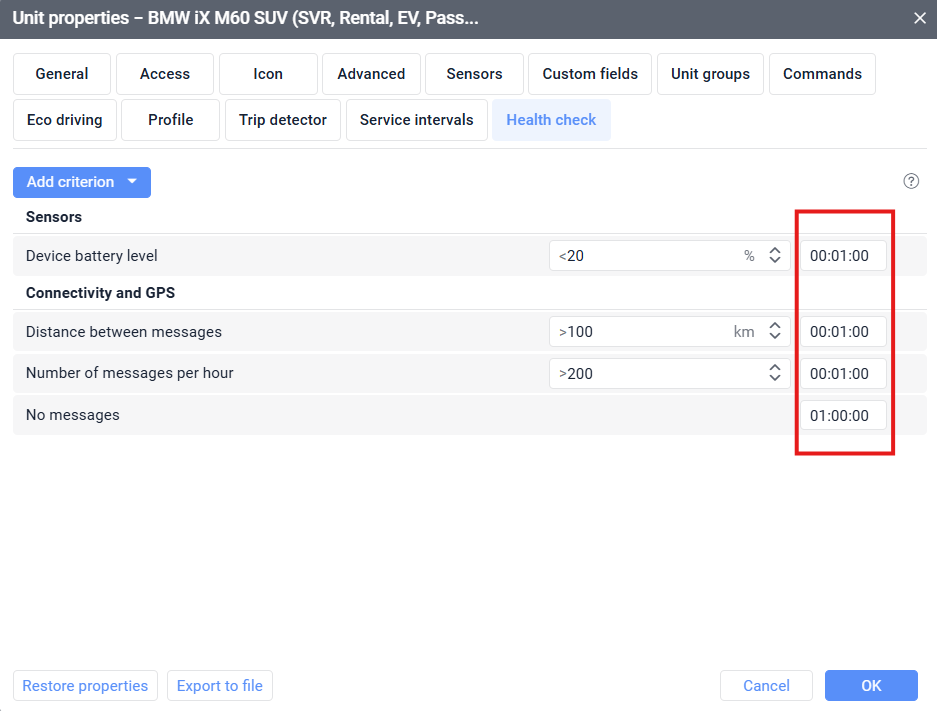The height and width of the screenshot is (711, 937).
Task: Edit the Distance between messages value field
Action: click(640, 332)
